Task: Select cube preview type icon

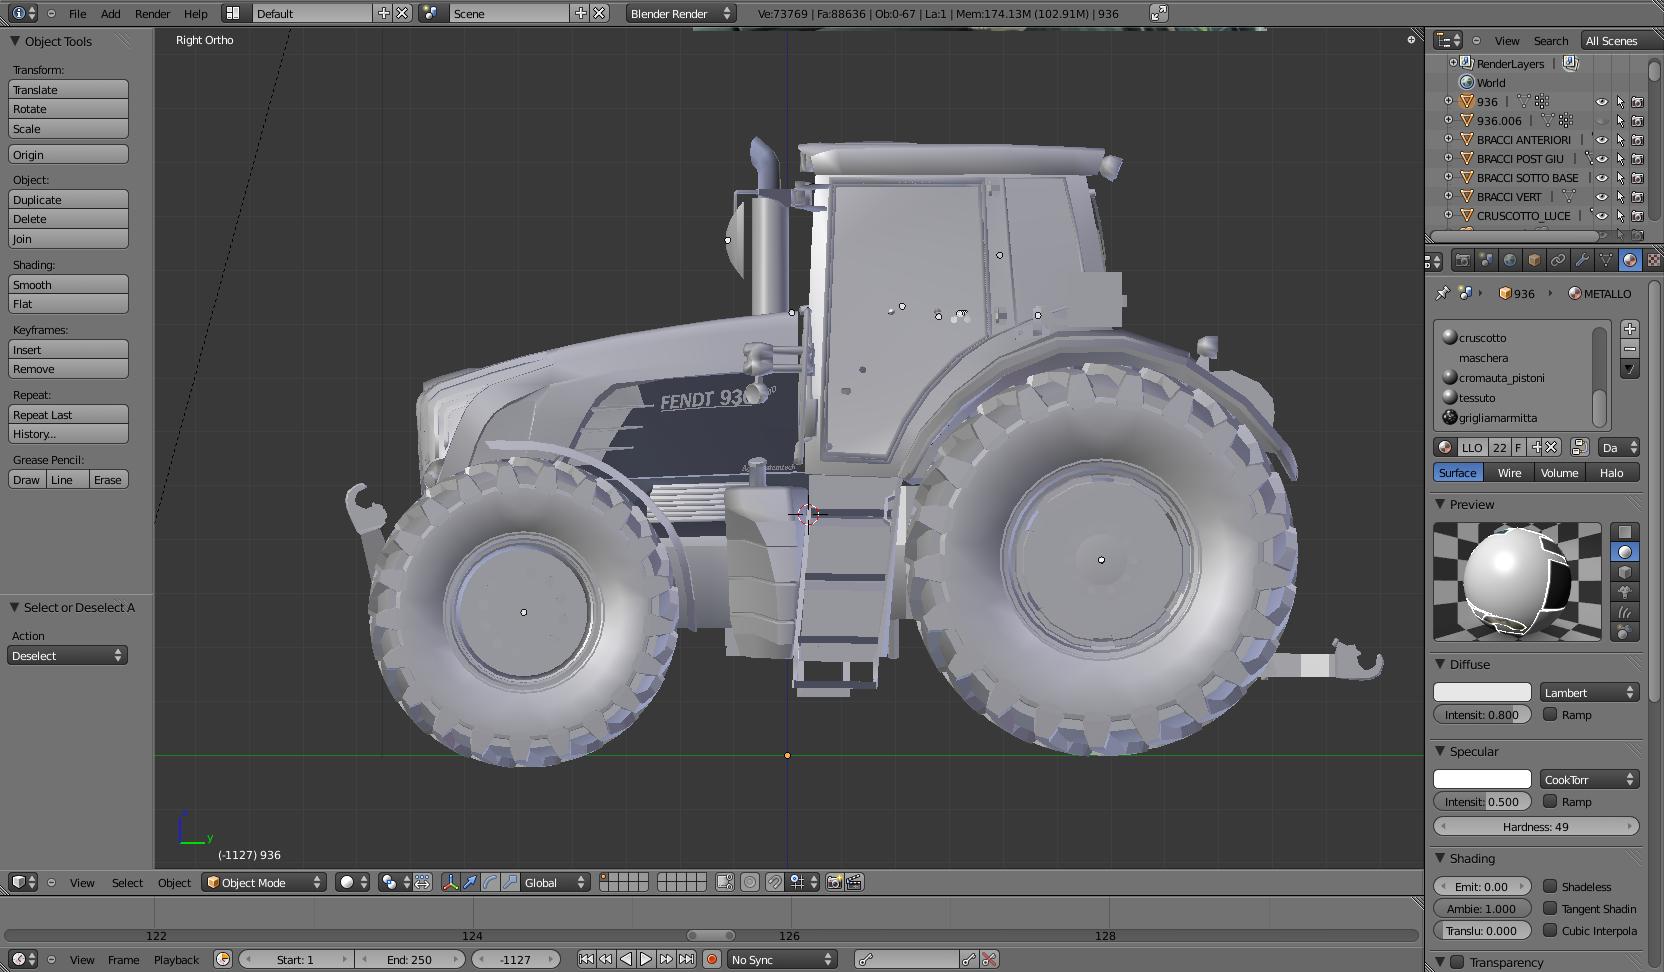Action: tap(1625, 572)
